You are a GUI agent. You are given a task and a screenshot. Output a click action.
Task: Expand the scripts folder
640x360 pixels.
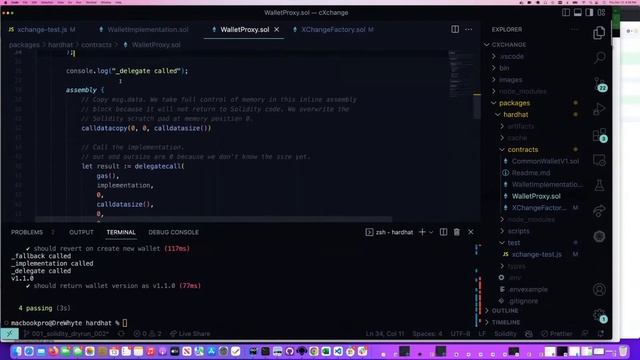tap(518, 231)
